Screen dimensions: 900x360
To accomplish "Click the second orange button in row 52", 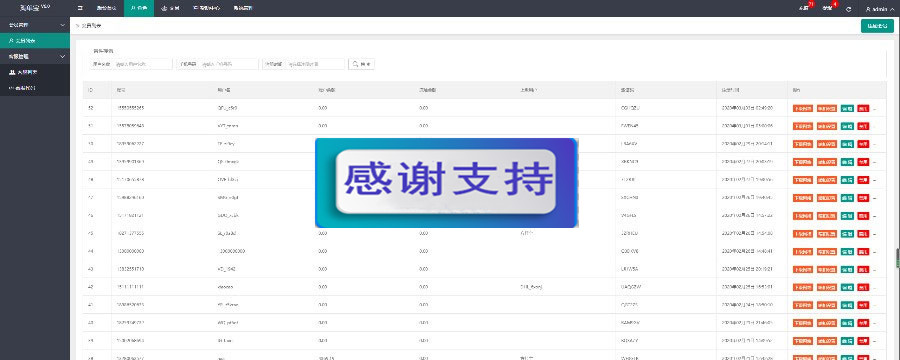I will tap(827, 108).
